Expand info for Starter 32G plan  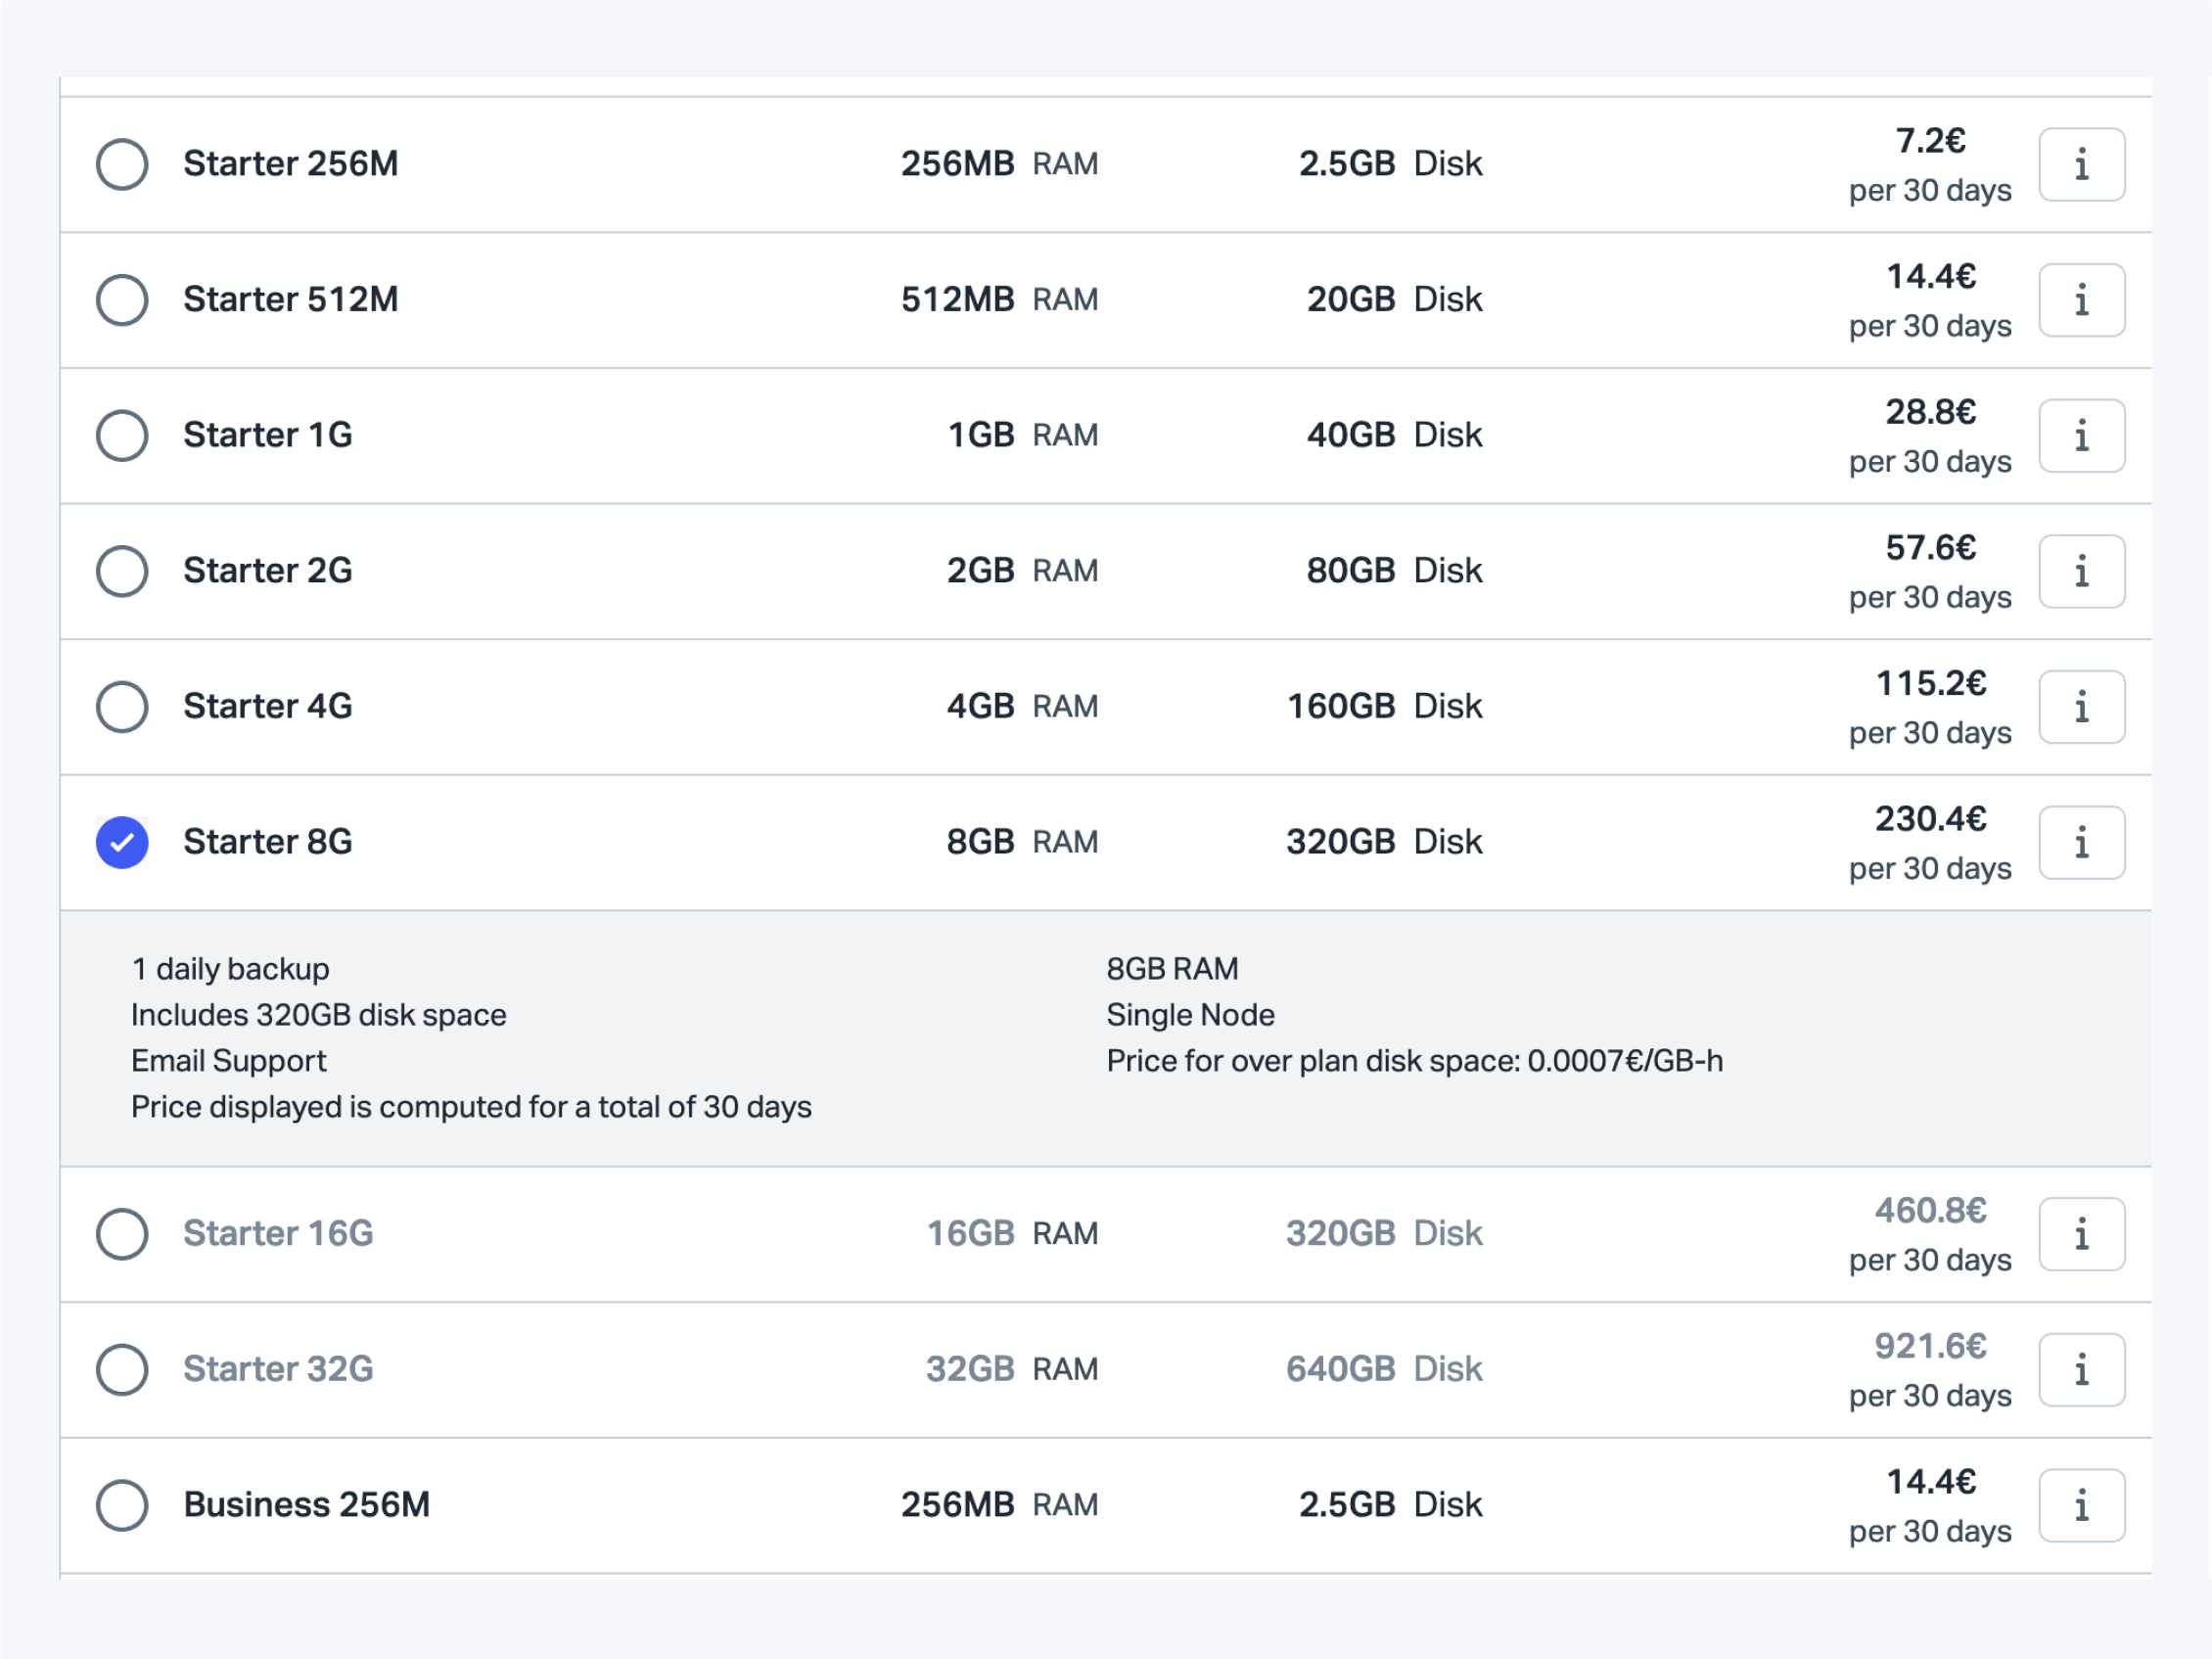(2081, 1370)
